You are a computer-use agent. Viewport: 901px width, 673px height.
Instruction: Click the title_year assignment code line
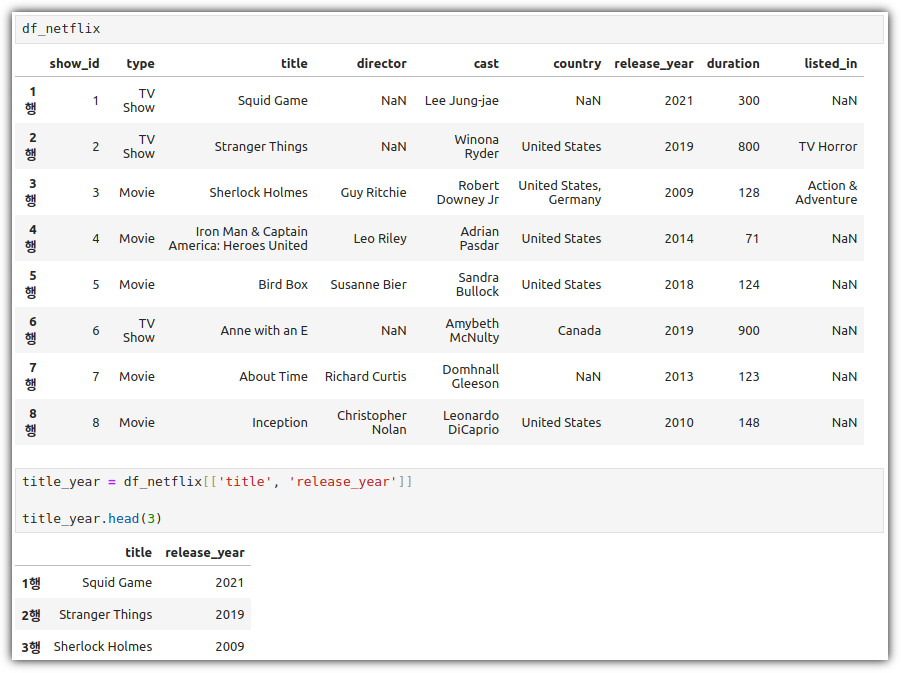pos(217,482)
